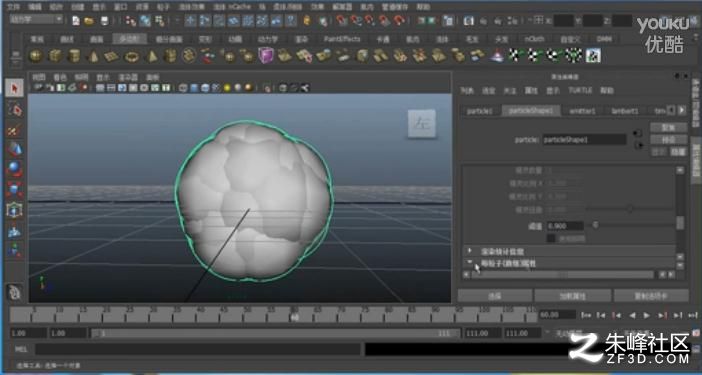This screenshot has width=702, height=375.
Task: Play the animation backwards
Action: pyautogui.click(x=632, y=315)
